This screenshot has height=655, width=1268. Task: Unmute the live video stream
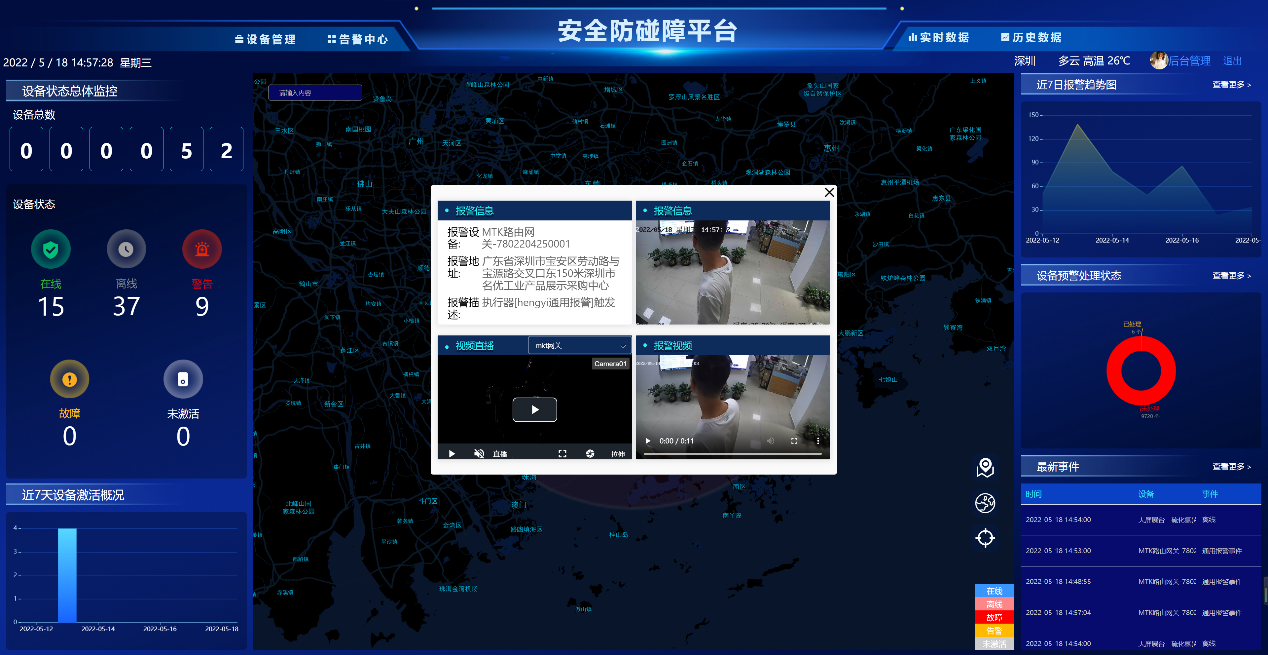479,454
